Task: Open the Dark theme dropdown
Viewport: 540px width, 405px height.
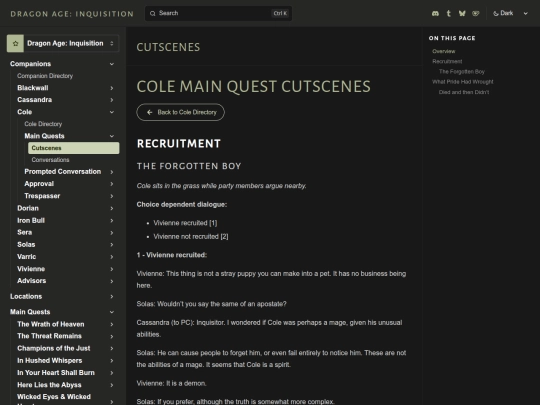Action: pyautogui.click(x=510, y=13)
